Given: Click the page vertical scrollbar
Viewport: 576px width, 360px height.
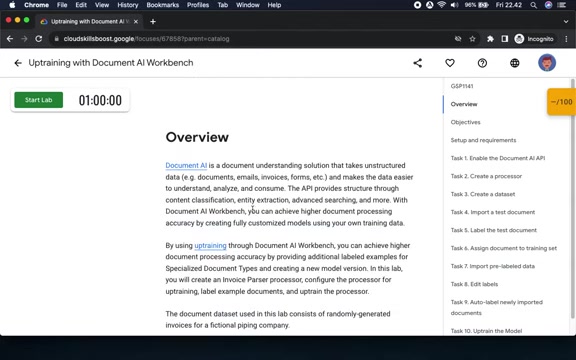Looking at the screenshot, I should 572,198.
